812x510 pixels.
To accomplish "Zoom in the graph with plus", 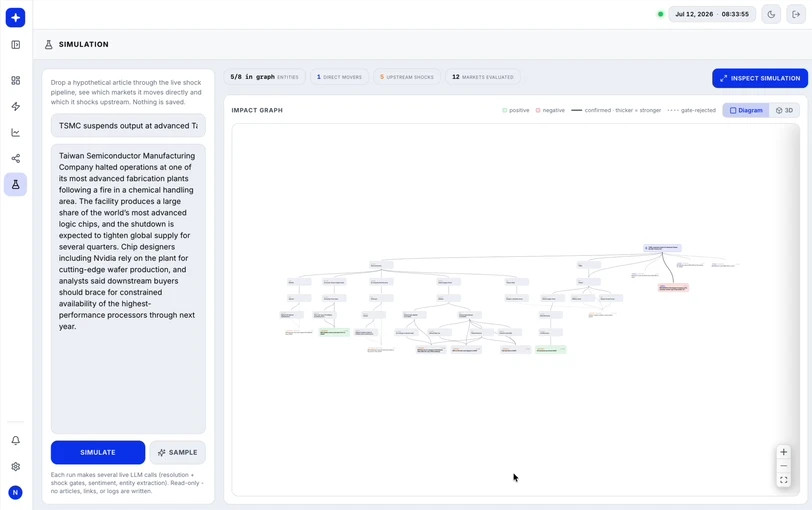I will pyautogui.click(x=784, y=452).
